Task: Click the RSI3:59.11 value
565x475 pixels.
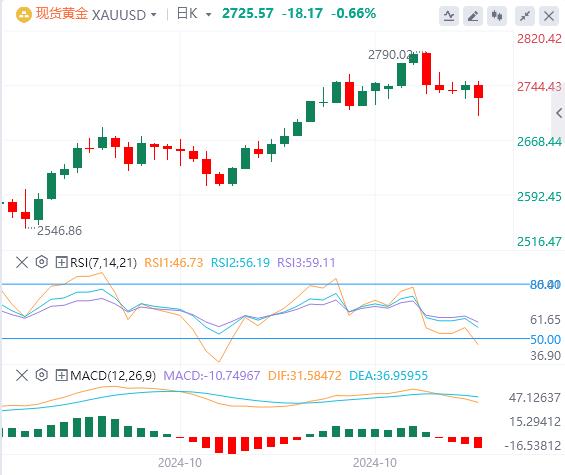Action: click(x=306, y=262)
